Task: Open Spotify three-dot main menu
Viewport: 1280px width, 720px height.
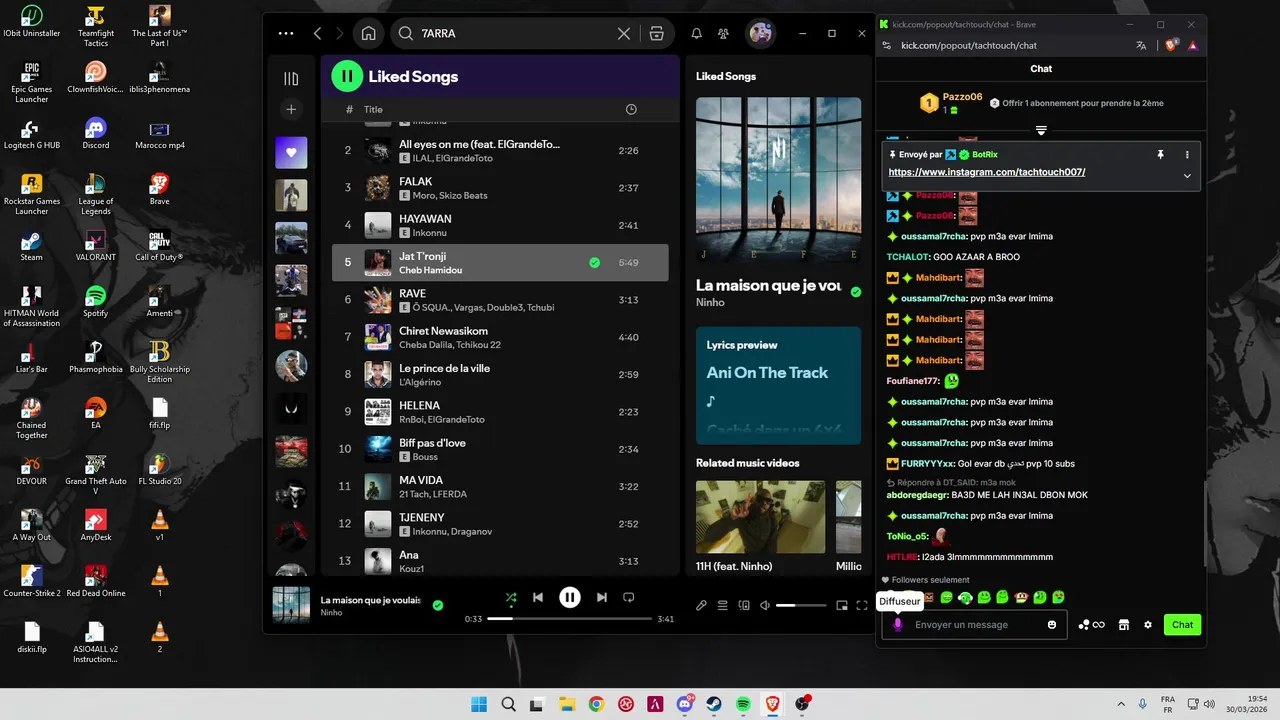Action: [286, 33]
